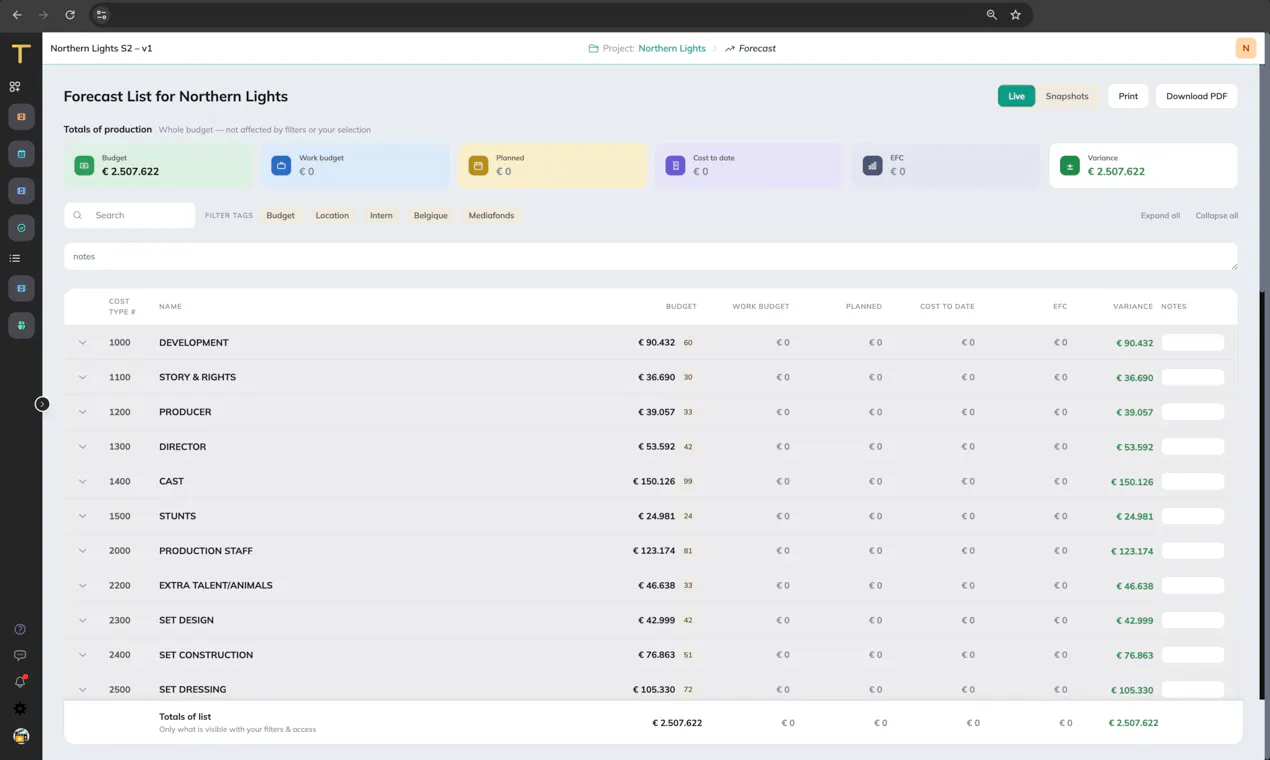Viewport: 1270px width, 760px height.
Task: Click the Print button
Action: click(1128, 96)
